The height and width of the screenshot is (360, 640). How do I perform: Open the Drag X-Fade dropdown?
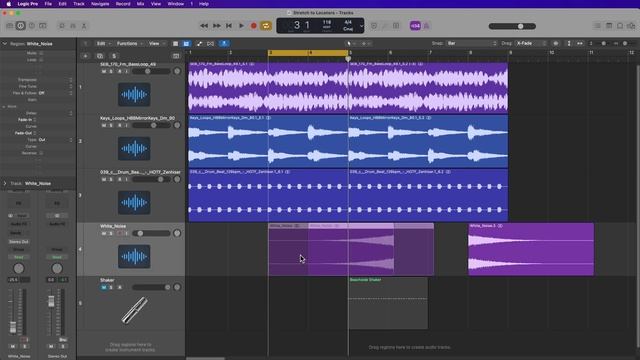(x=531, y=43)
